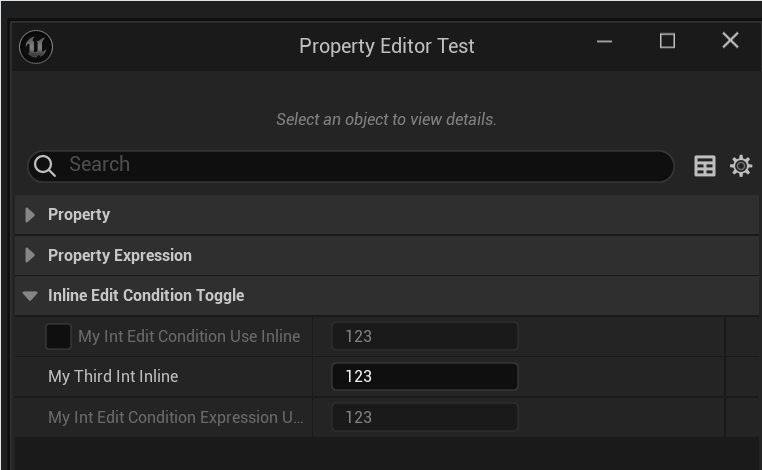The width and height of the screenshot is (762, 470).
Task: Select the My Third Int Inline row label
Action: [x=113, y=377]
